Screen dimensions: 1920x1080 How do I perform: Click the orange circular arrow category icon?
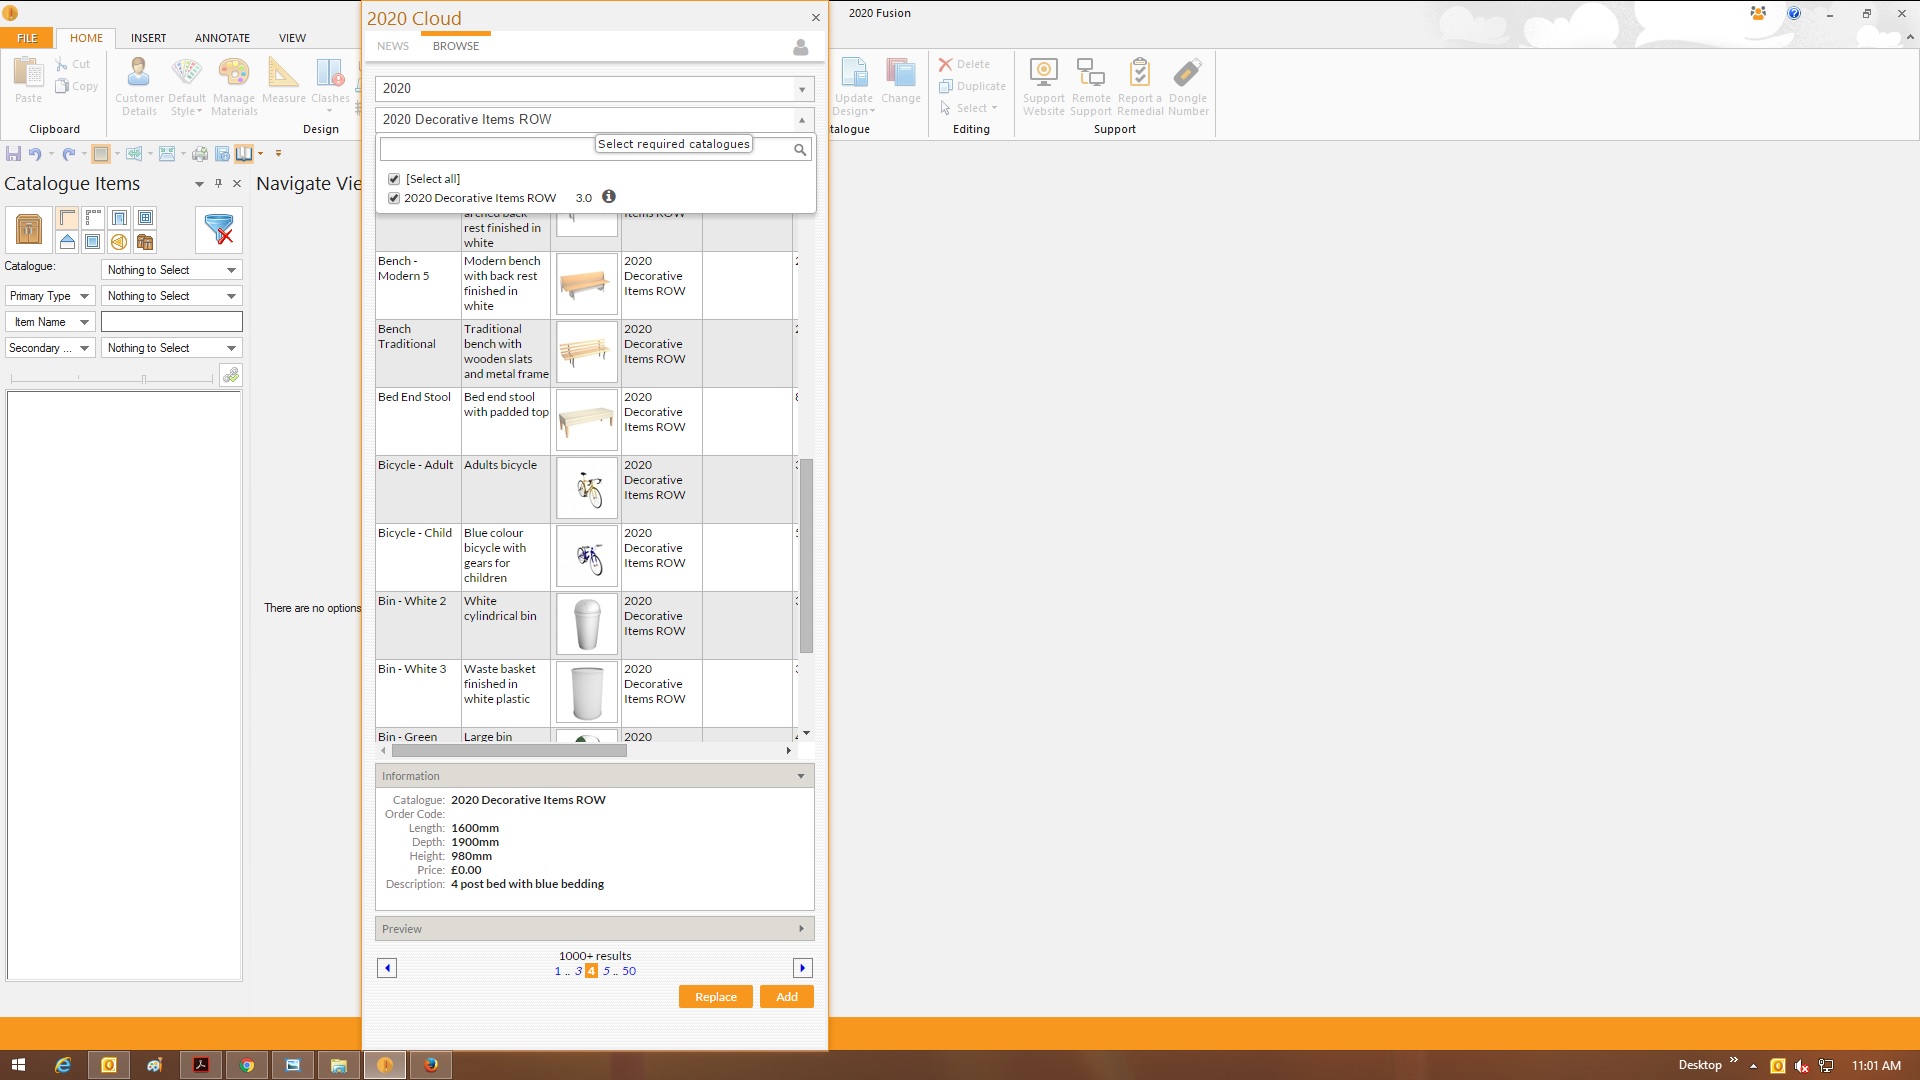pos(119,242)
